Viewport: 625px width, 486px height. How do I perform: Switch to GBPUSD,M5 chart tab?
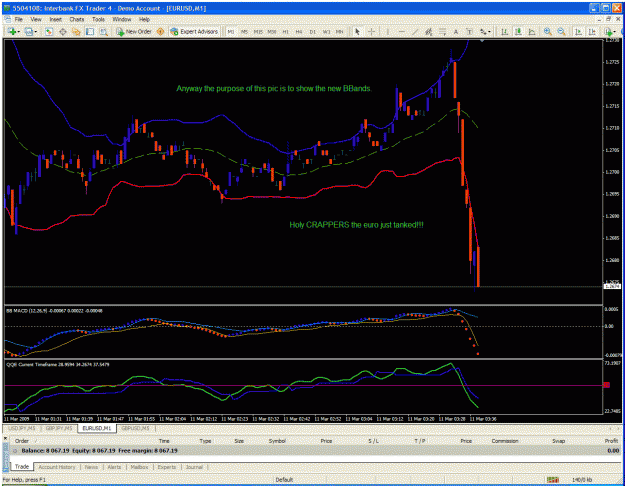[x=136, y=428]
